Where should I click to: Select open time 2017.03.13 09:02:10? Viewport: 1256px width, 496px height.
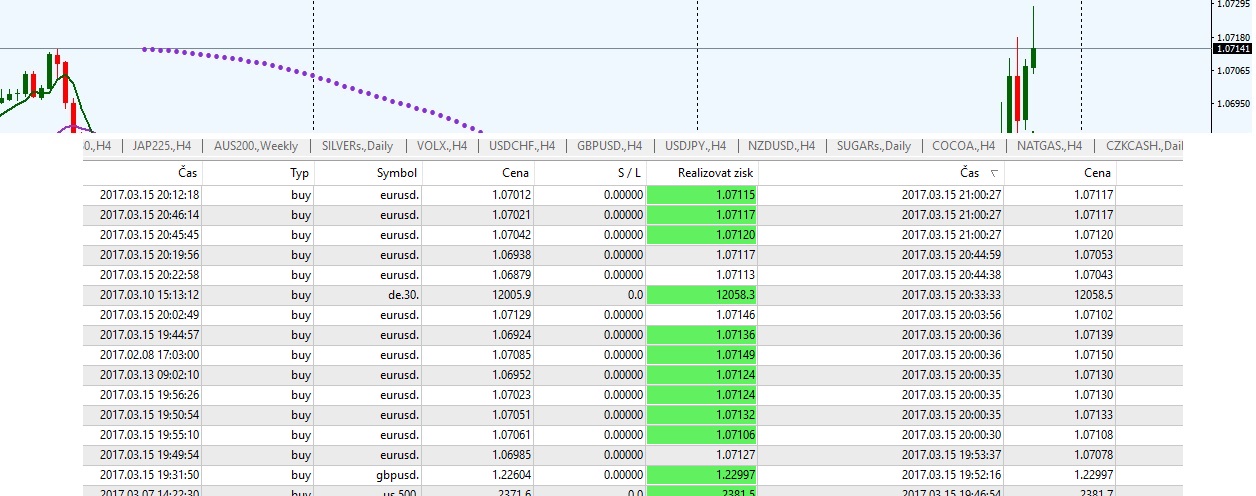tap(150, 375)
